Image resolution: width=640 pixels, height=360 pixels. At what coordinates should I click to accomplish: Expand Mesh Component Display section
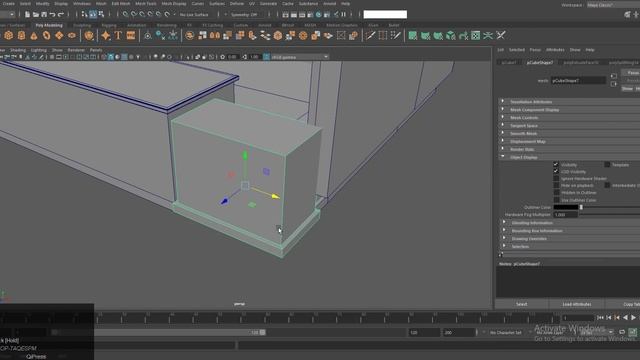(569, 110)
